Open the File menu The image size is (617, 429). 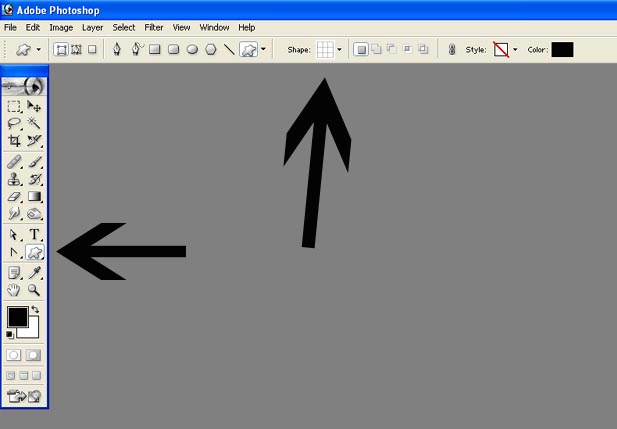pos(10,28)
